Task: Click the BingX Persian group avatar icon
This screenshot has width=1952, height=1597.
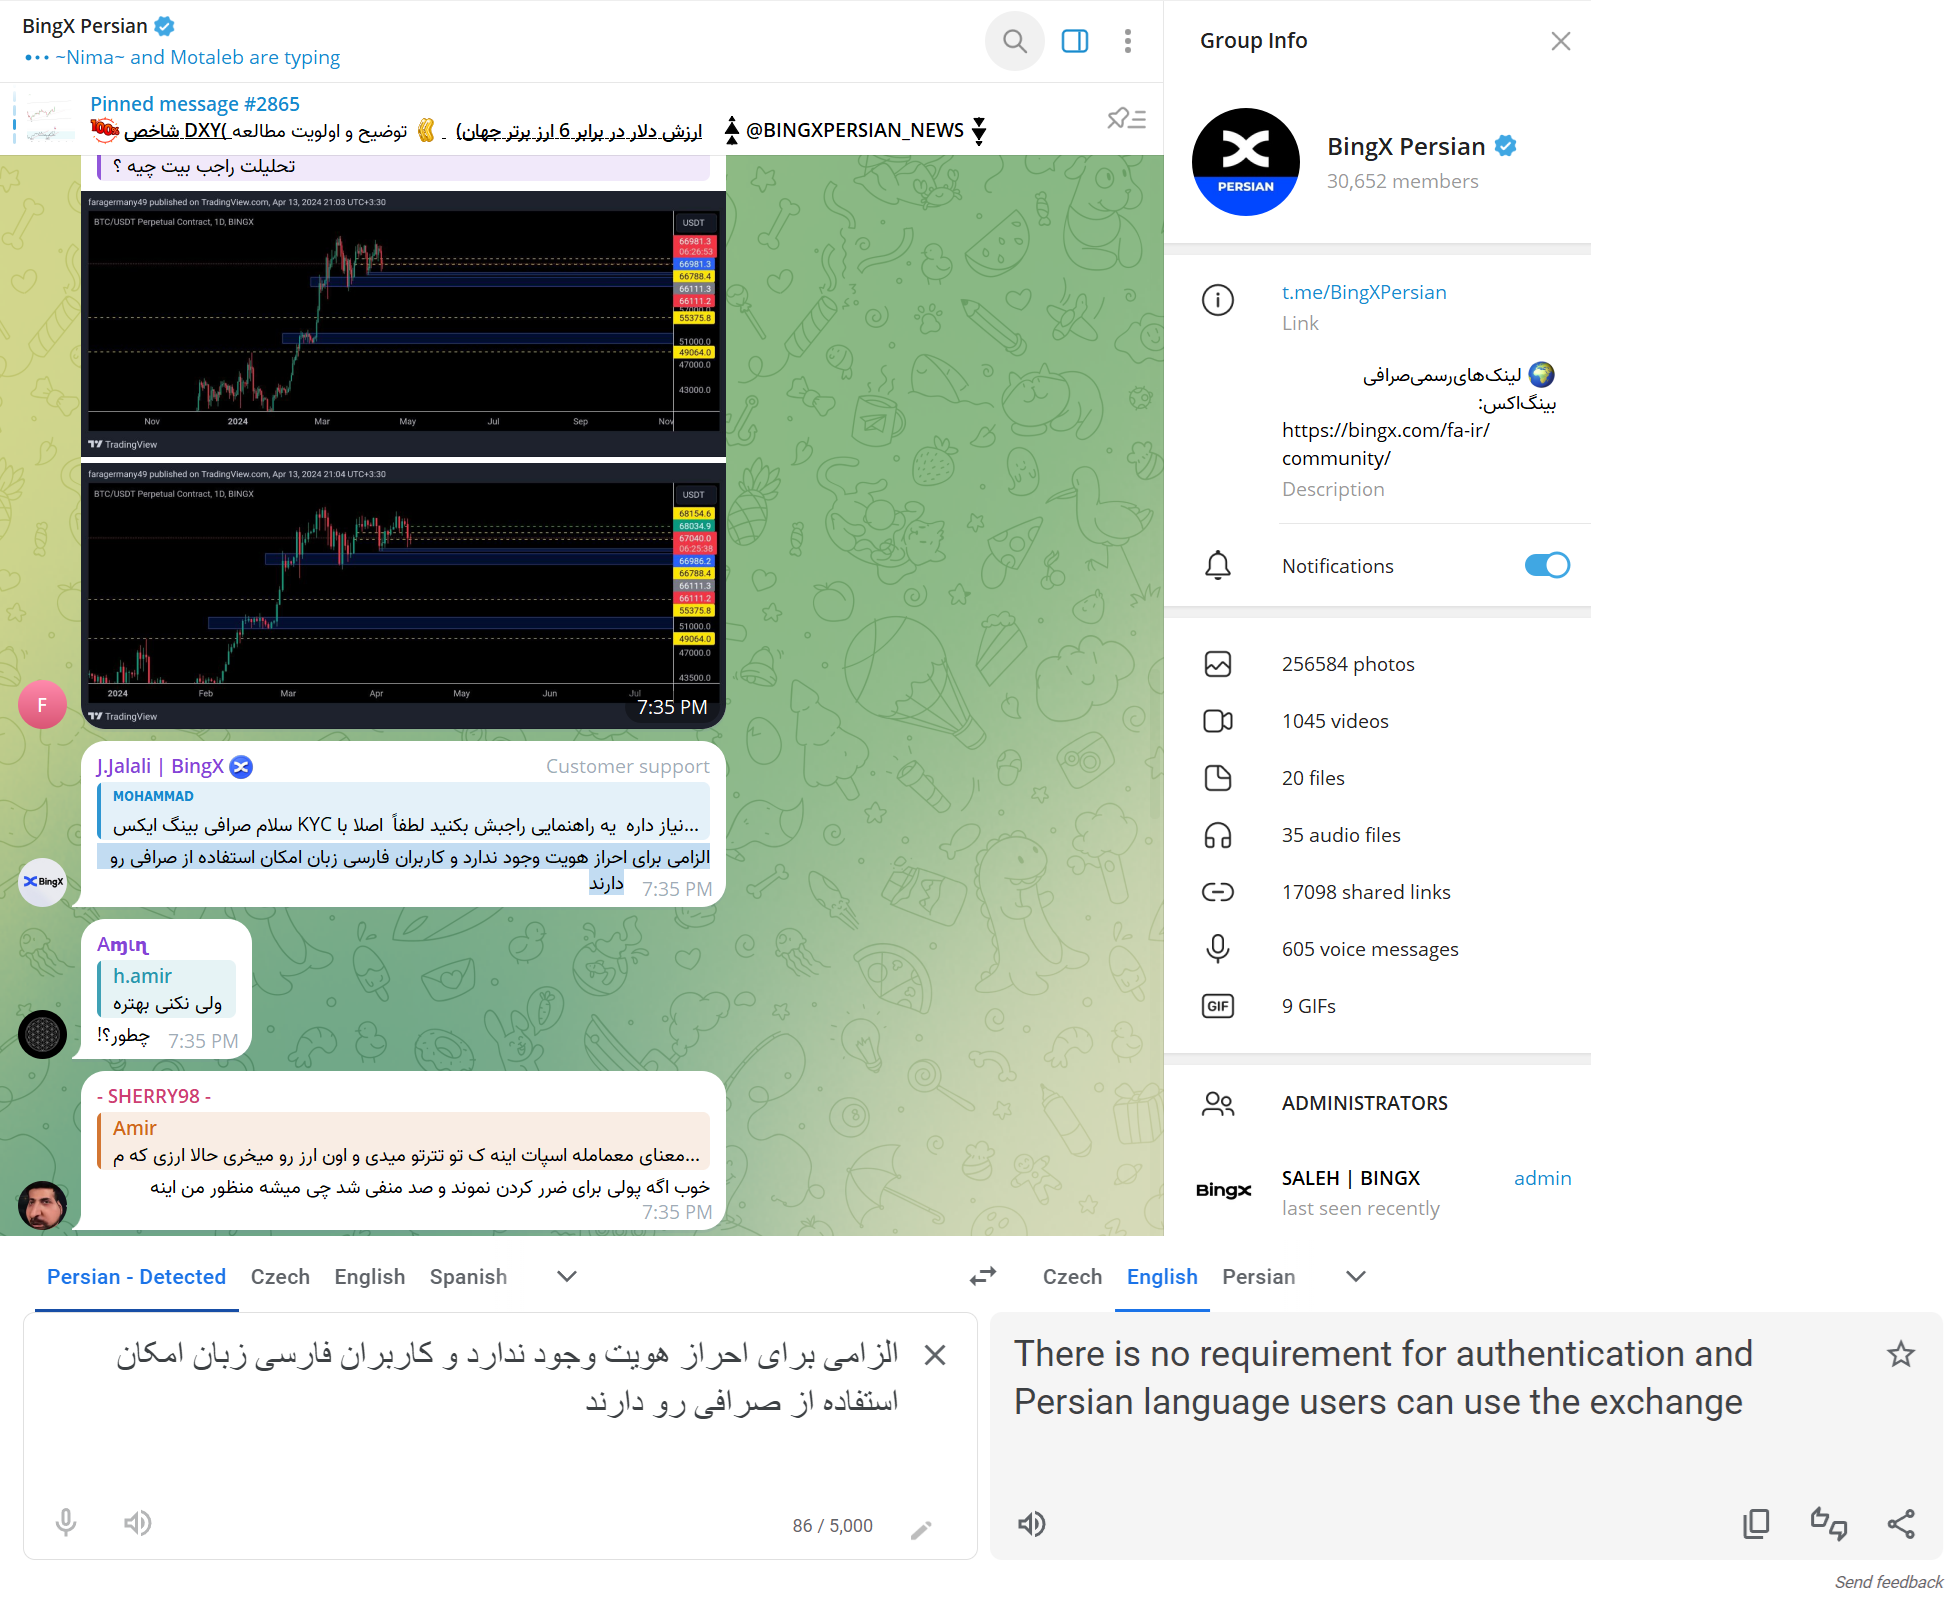Action: (x=1247, y=161)
